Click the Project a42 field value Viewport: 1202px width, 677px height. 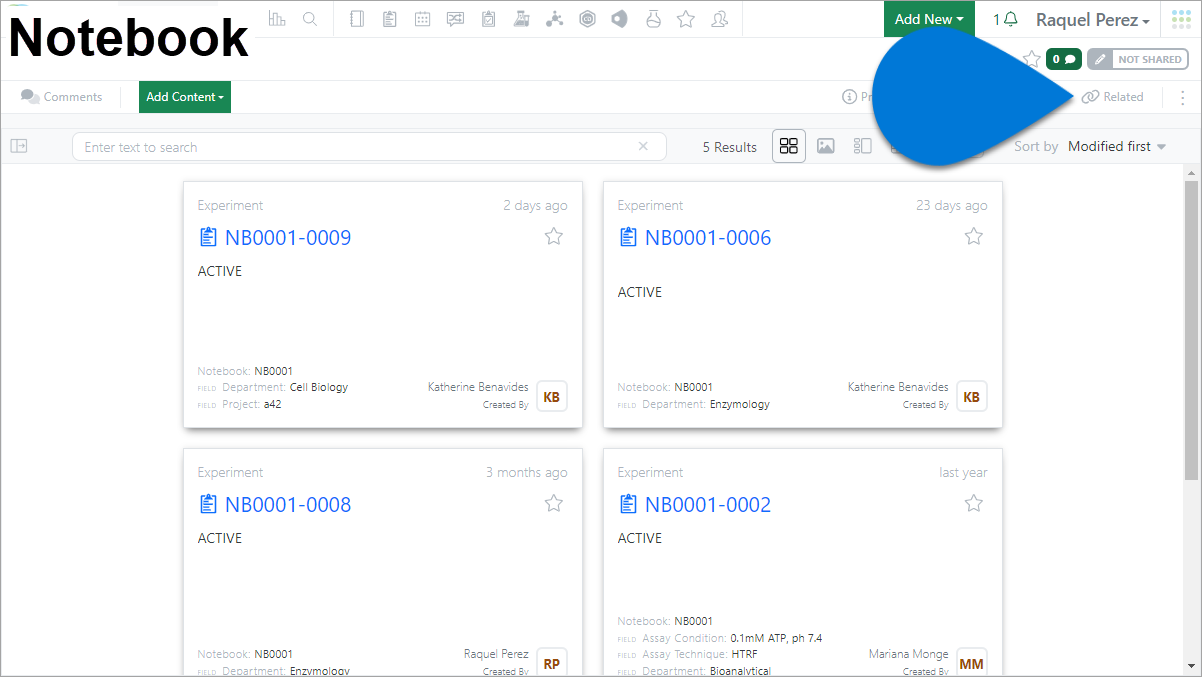pyautogui.click(x=273, y=404)
